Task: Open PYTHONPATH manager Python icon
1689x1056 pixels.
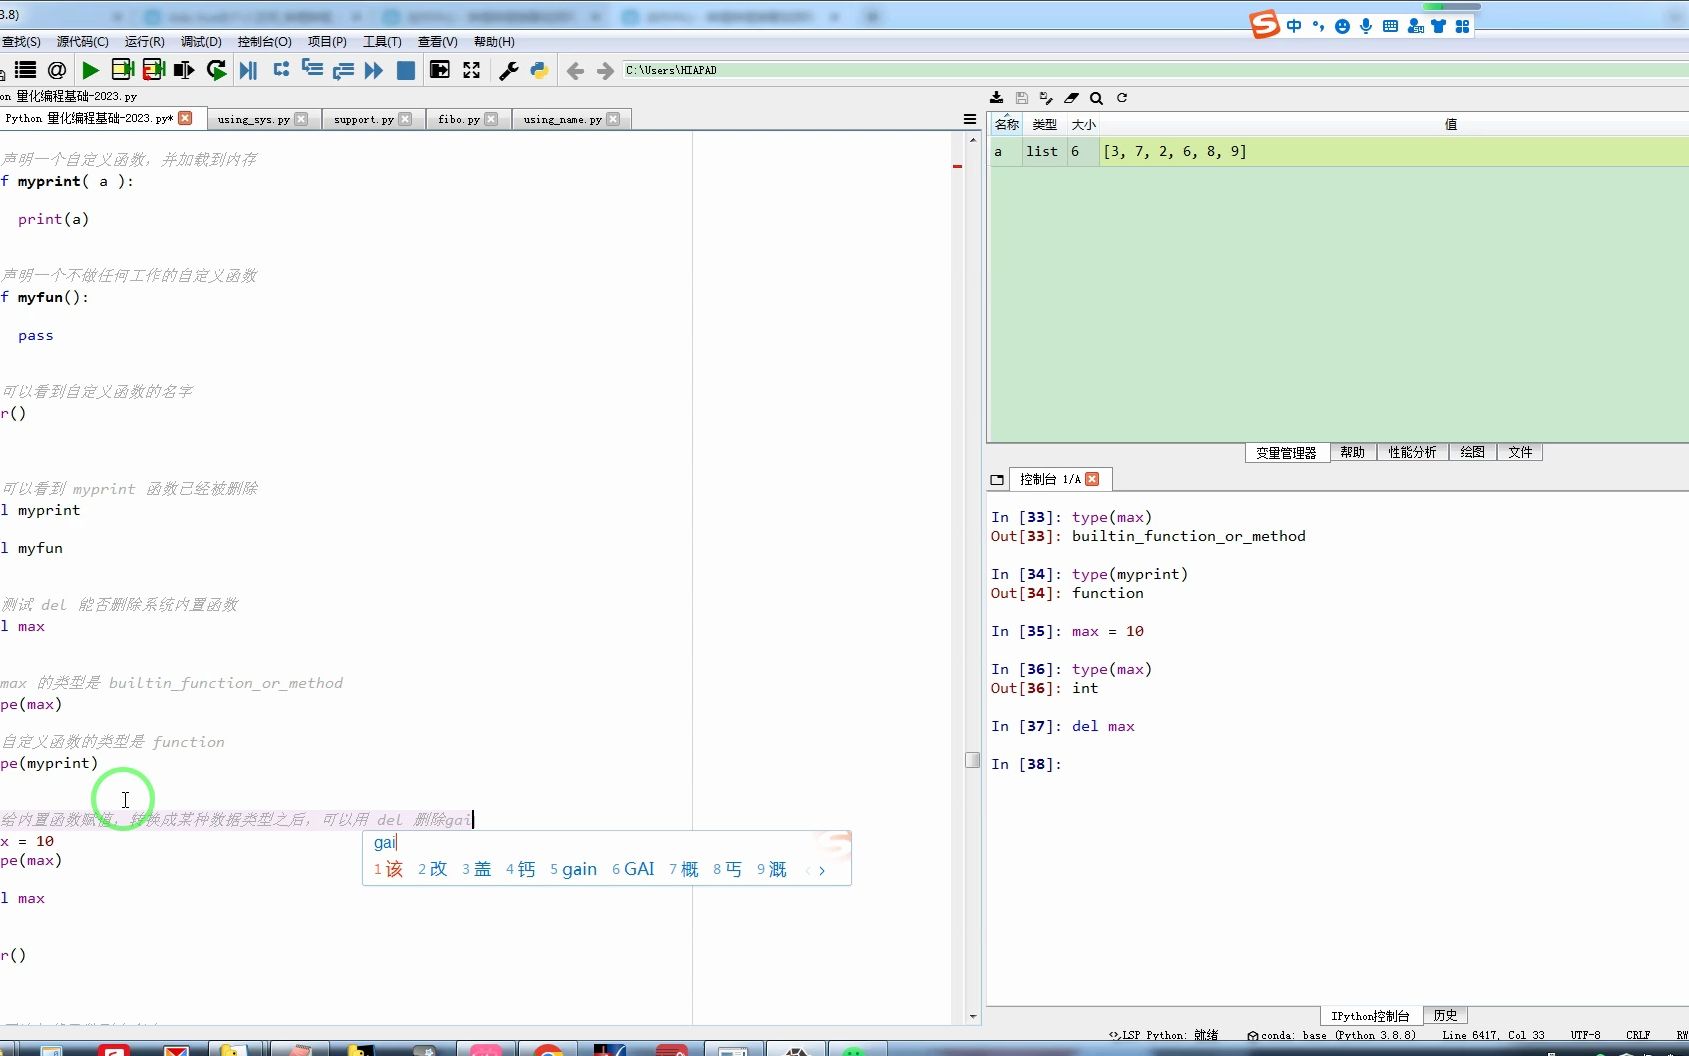Action: pos(539,70)
